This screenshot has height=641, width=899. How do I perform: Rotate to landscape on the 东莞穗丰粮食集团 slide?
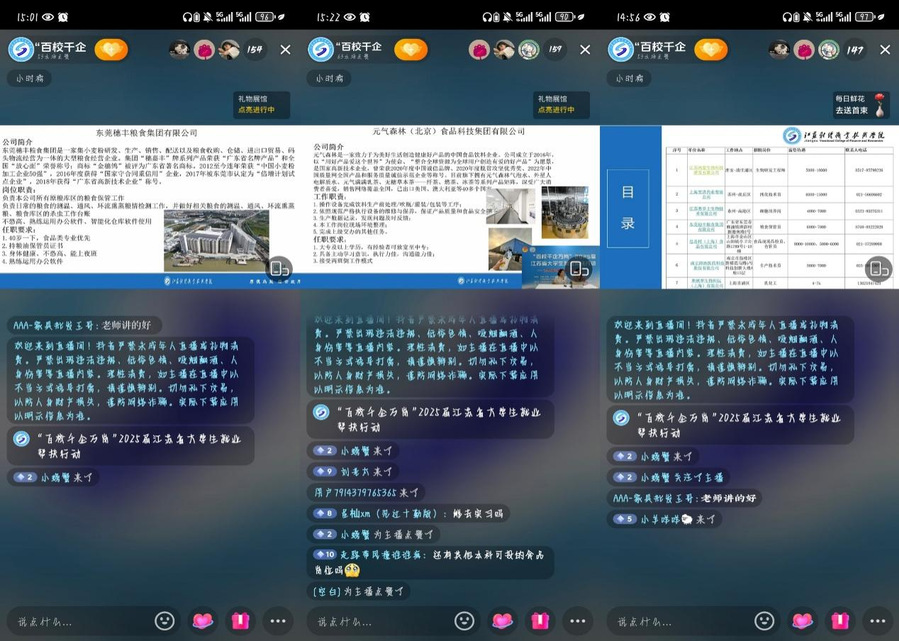[279, 268]
